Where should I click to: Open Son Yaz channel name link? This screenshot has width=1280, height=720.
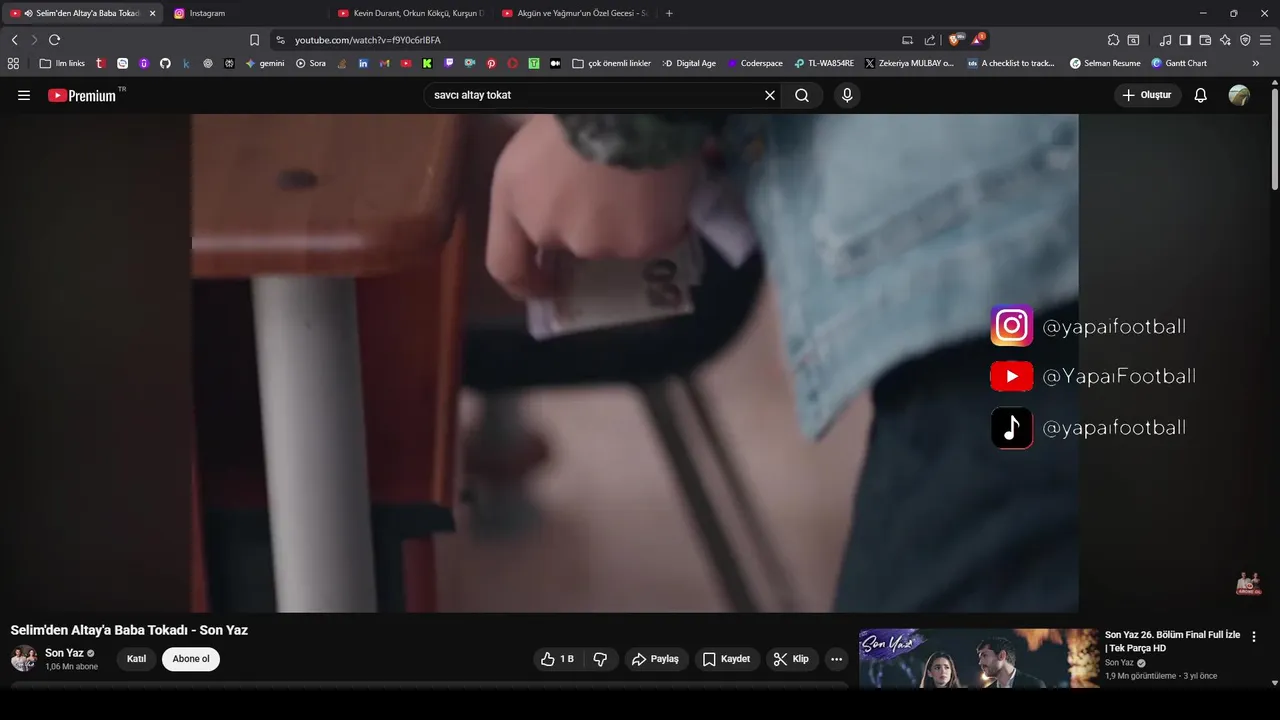point(64,653)
